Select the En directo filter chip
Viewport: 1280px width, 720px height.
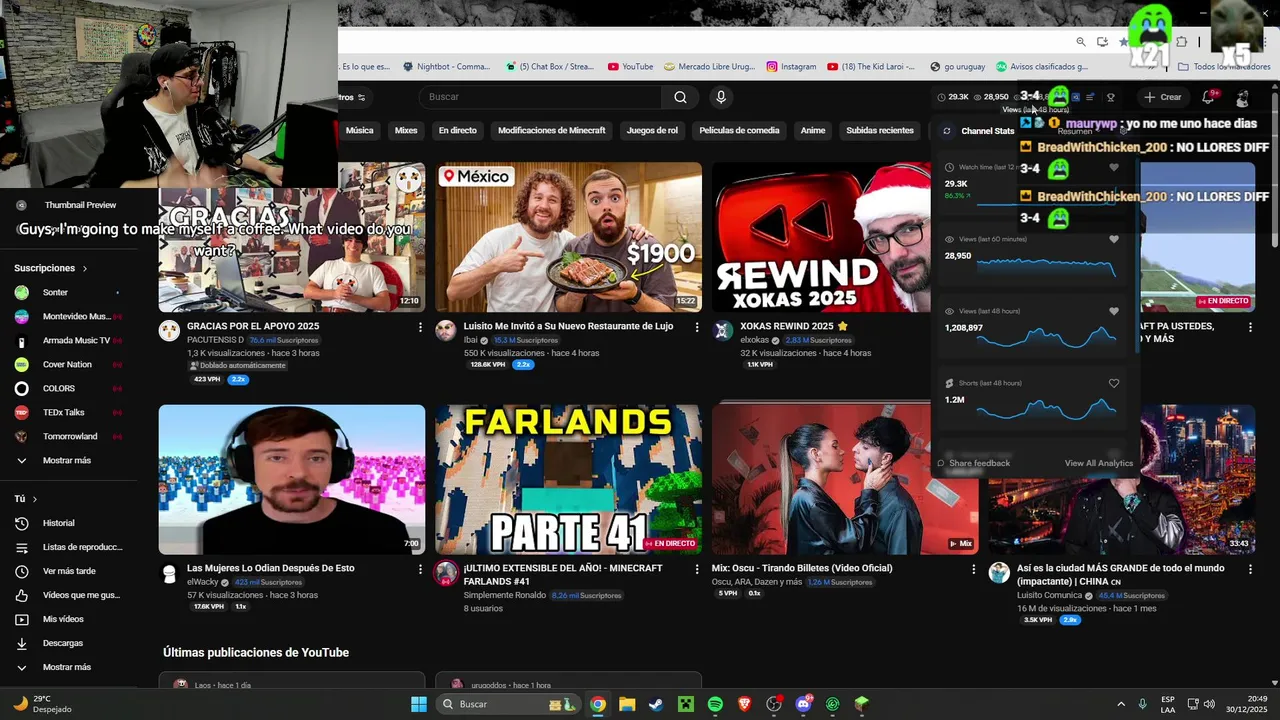[x=457, y=130]
